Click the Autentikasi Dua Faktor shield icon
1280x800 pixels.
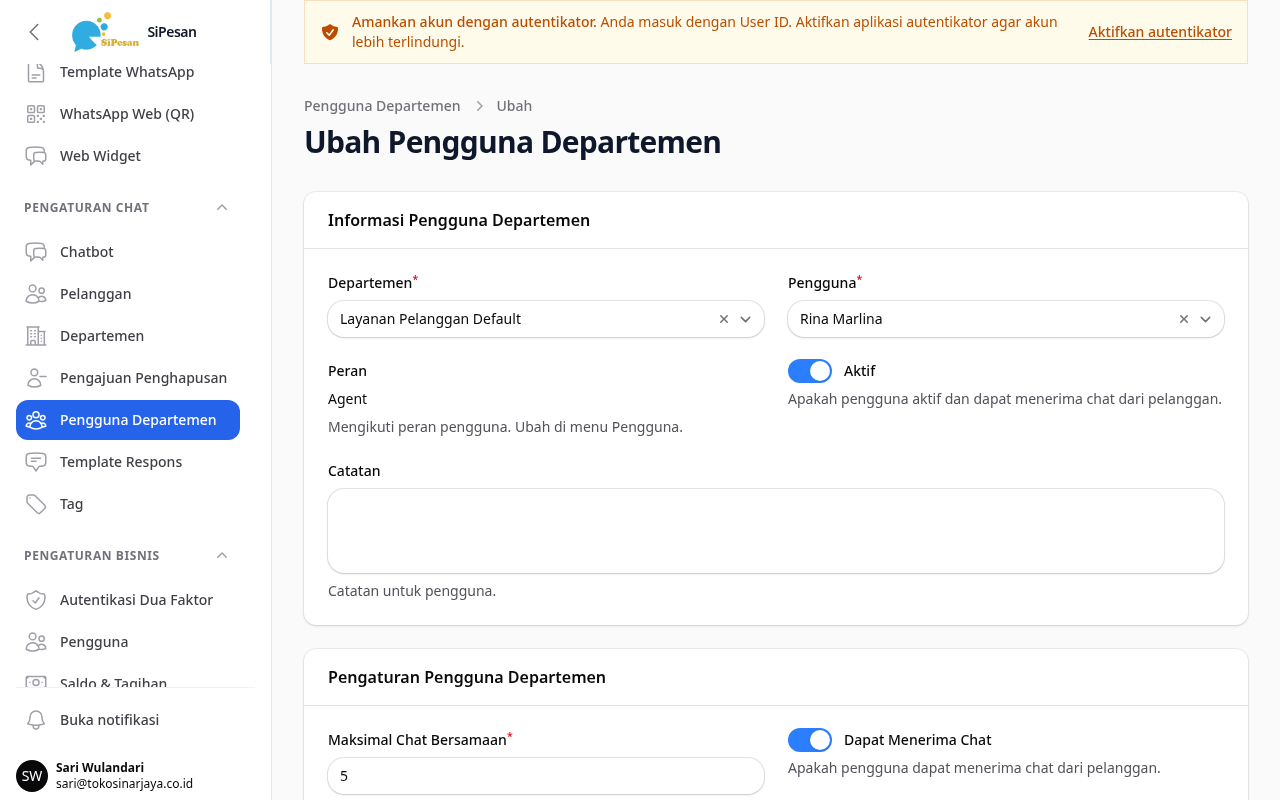click(x=36, y=600)
